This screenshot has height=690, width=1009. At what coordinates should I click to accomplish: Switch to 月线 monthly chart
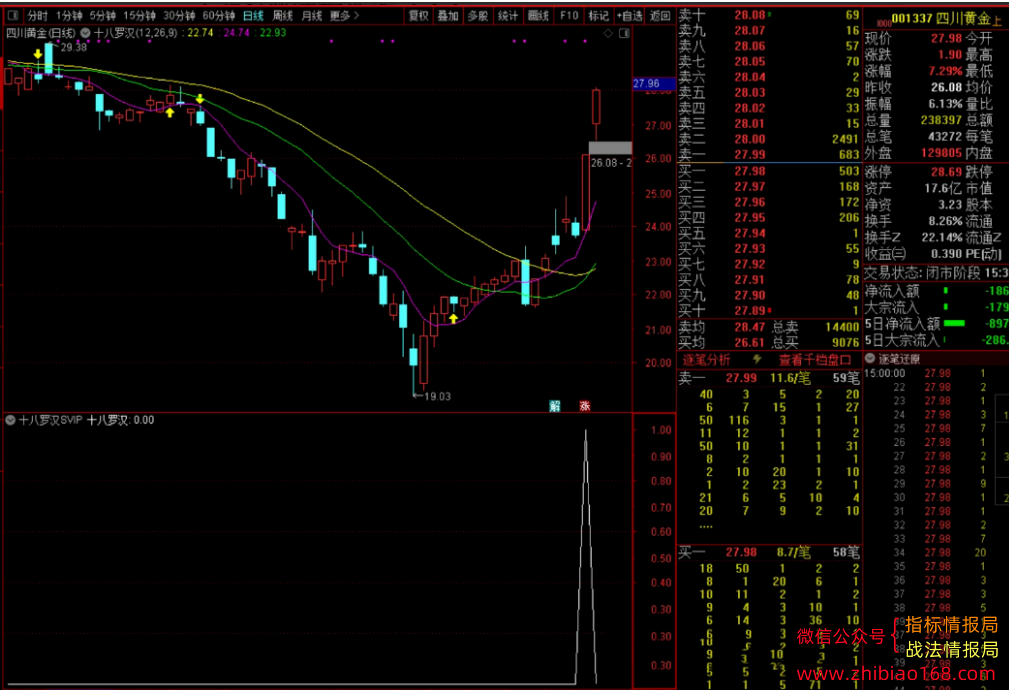(311, 15)
